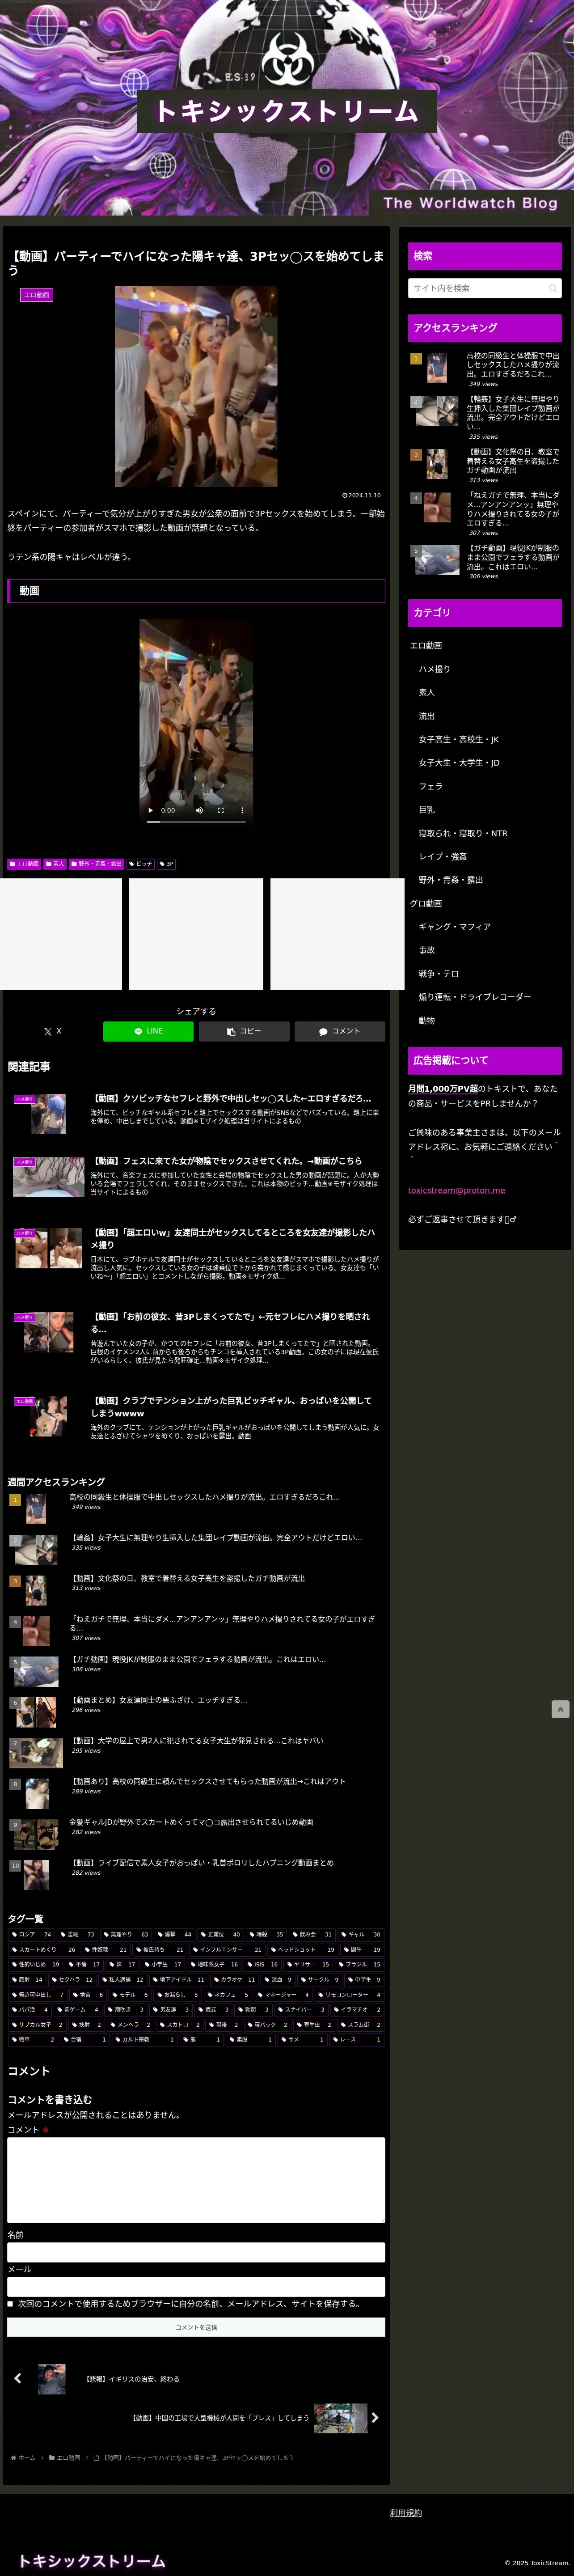Focus the サイト内を検索 search field
This screenshot has width=574, height=2576.
pyautogui.click(x=484, y=288)
